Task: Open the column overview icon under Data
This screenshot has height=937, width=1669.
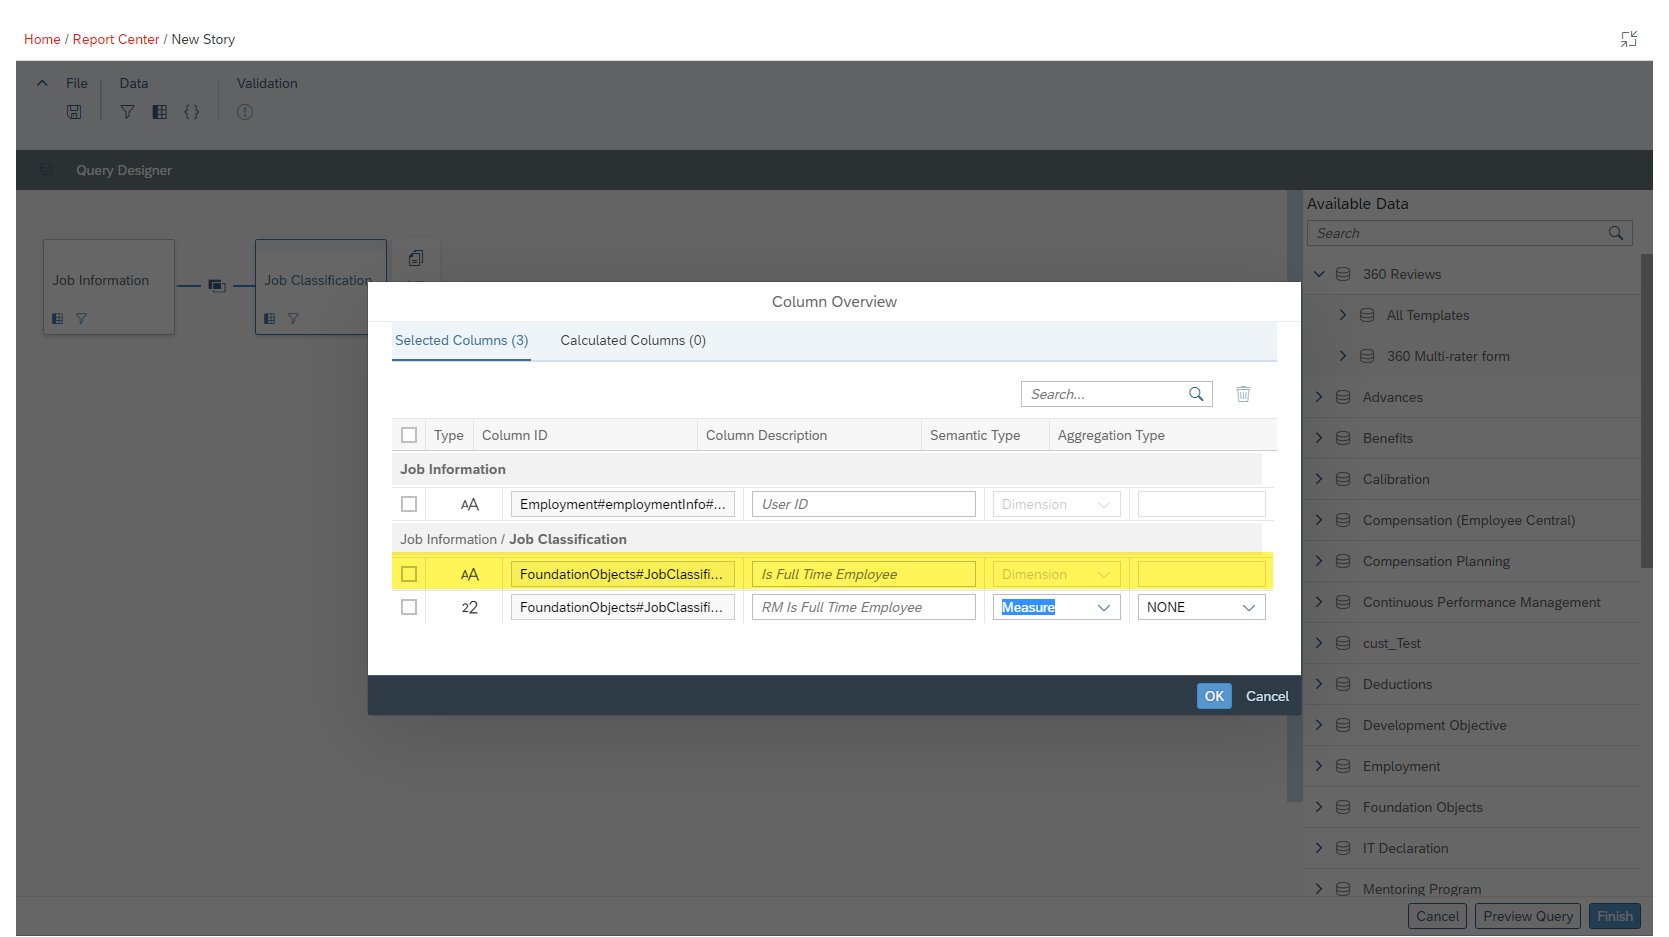Action: tap(160, 112)
